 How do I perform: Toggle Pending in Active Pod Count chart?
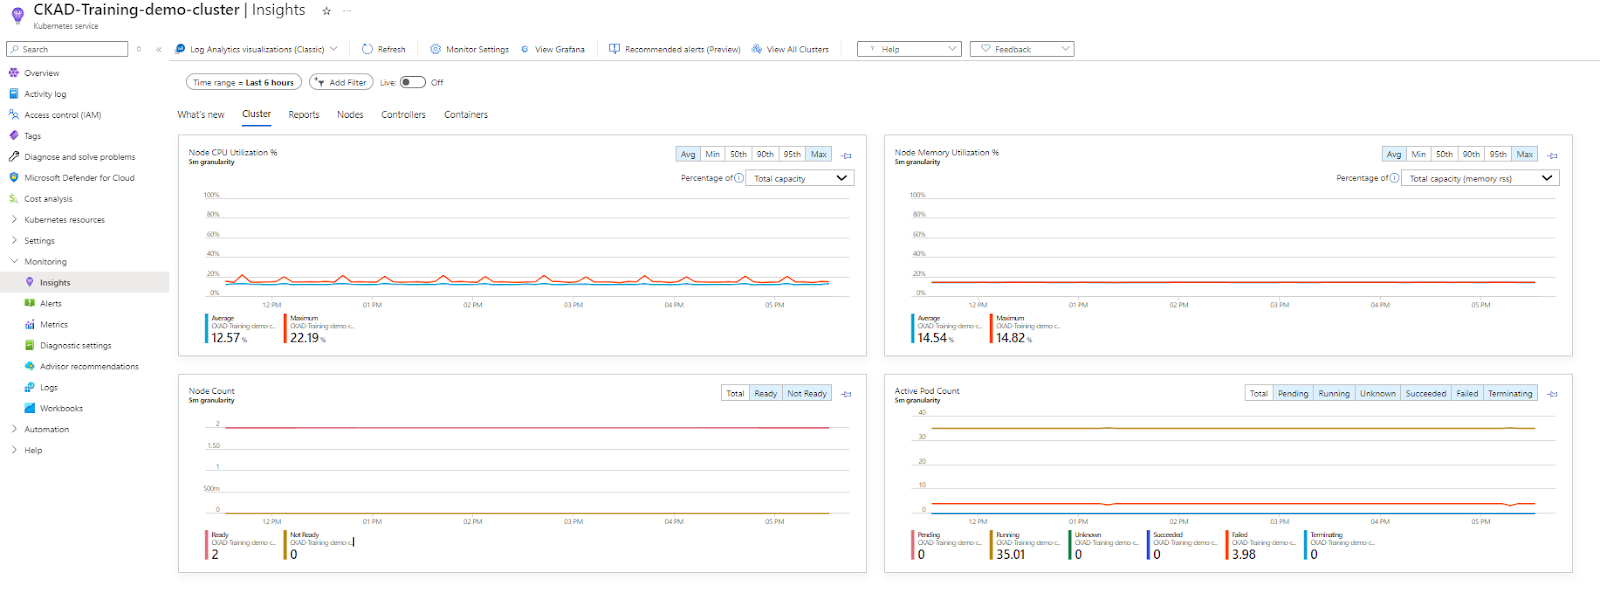pyautogui.click(x=1293, y=393)
